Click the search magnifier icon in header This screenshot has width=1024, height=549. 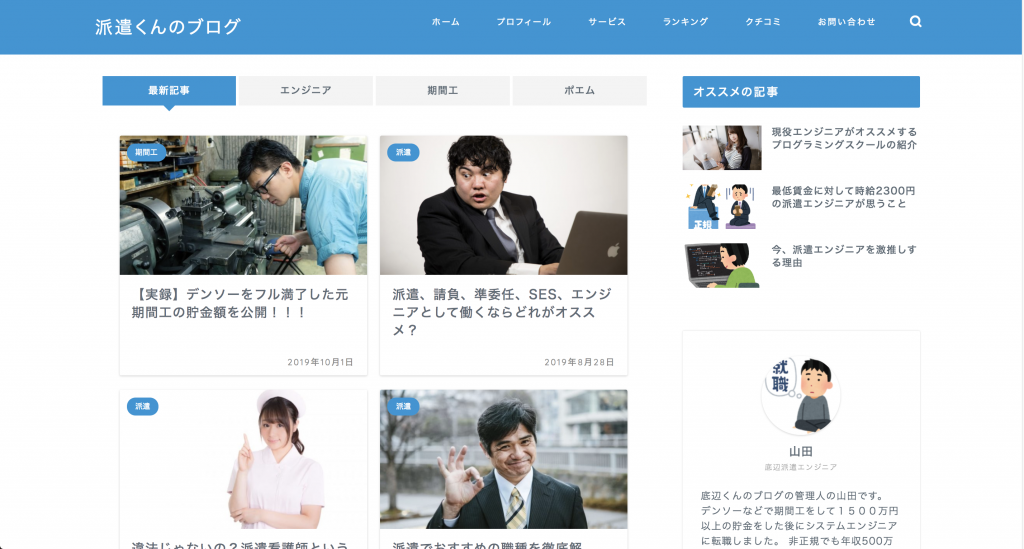(x=915, y=22)
